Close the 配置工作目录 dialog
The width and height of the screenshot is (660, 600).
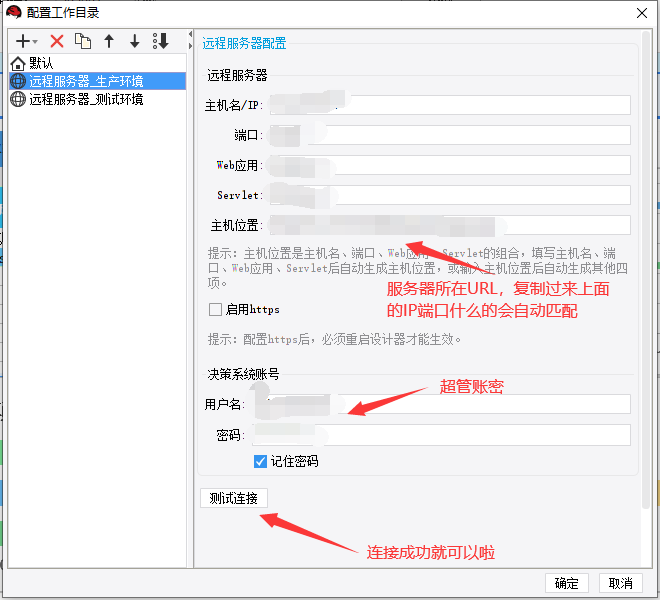click(x=642, y=13)
